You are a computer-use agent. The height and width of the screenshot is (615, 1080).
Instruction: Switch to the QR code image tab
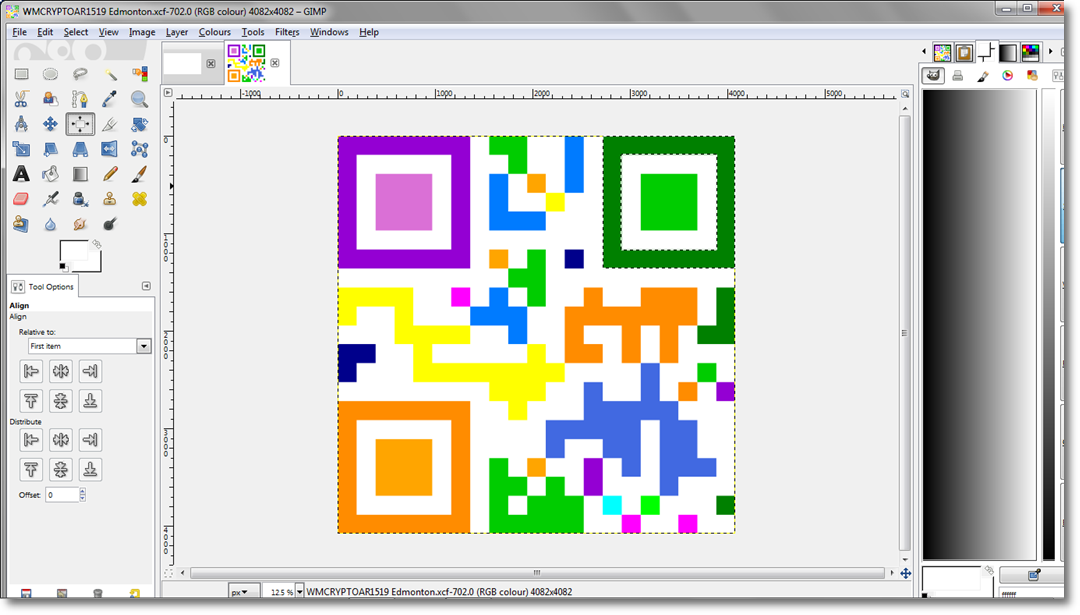click(247, 63)
